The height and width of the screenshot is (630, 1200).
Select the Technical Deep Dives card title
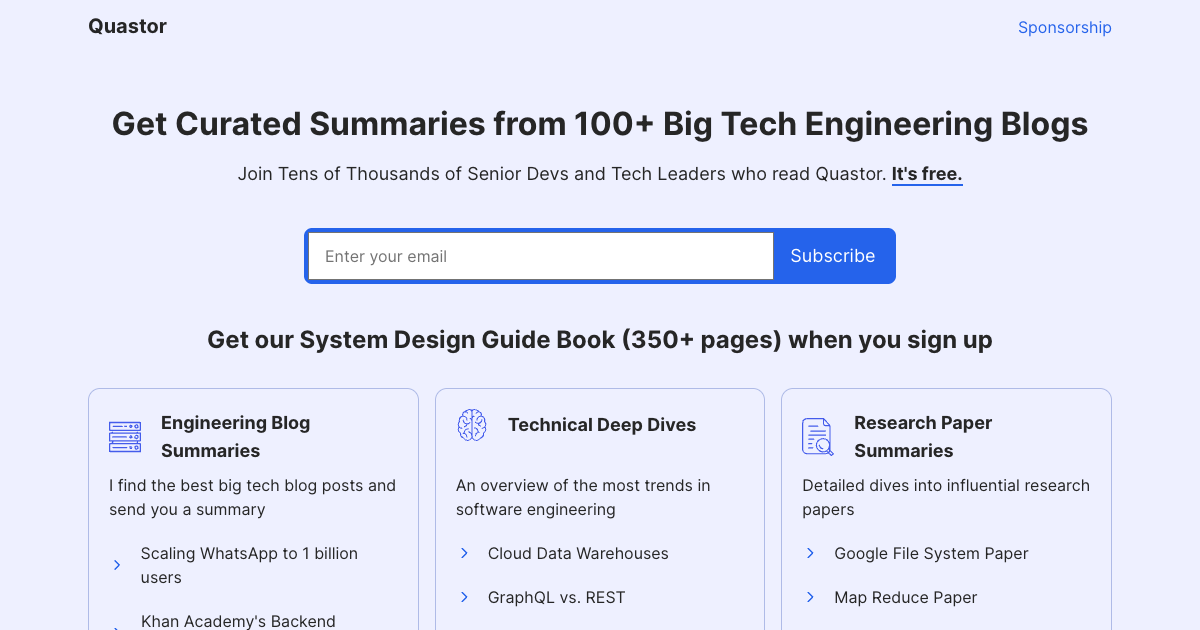pos(601,425)
